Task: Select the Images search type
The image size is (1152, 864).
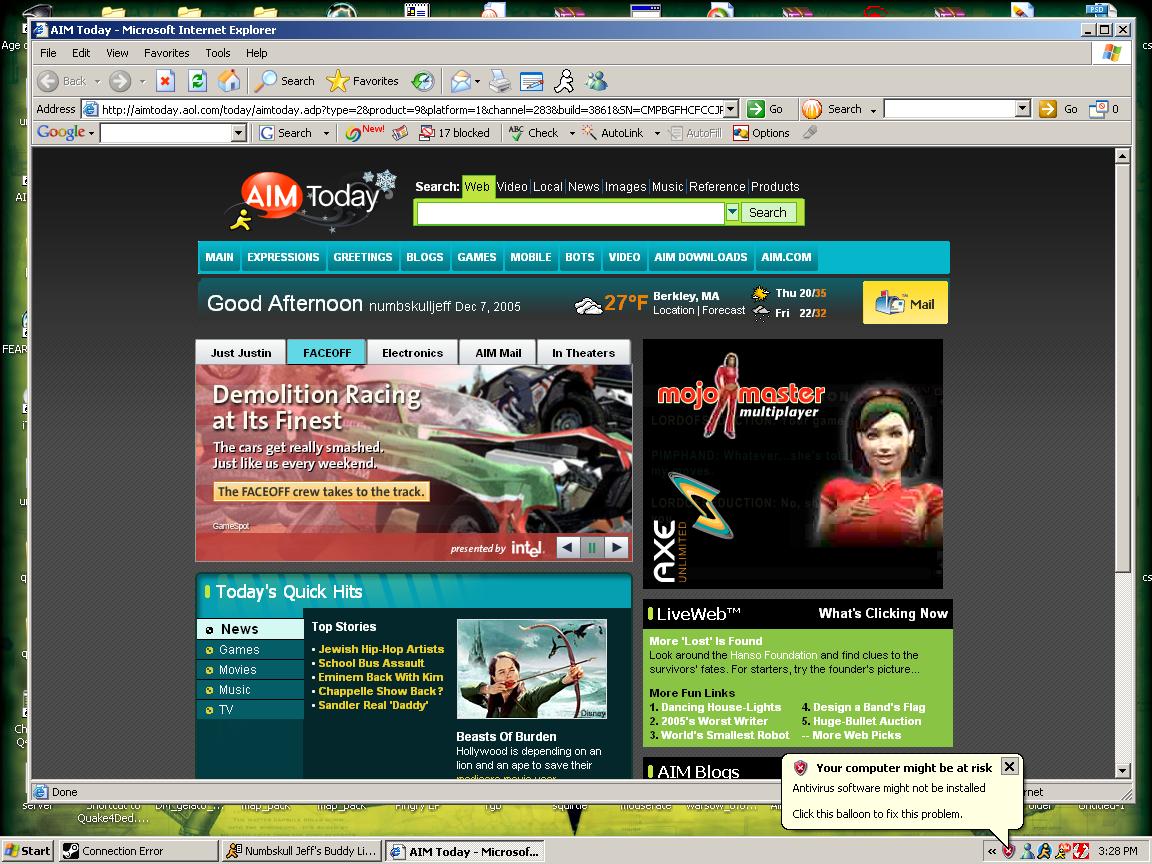Action: pos(625,187)
